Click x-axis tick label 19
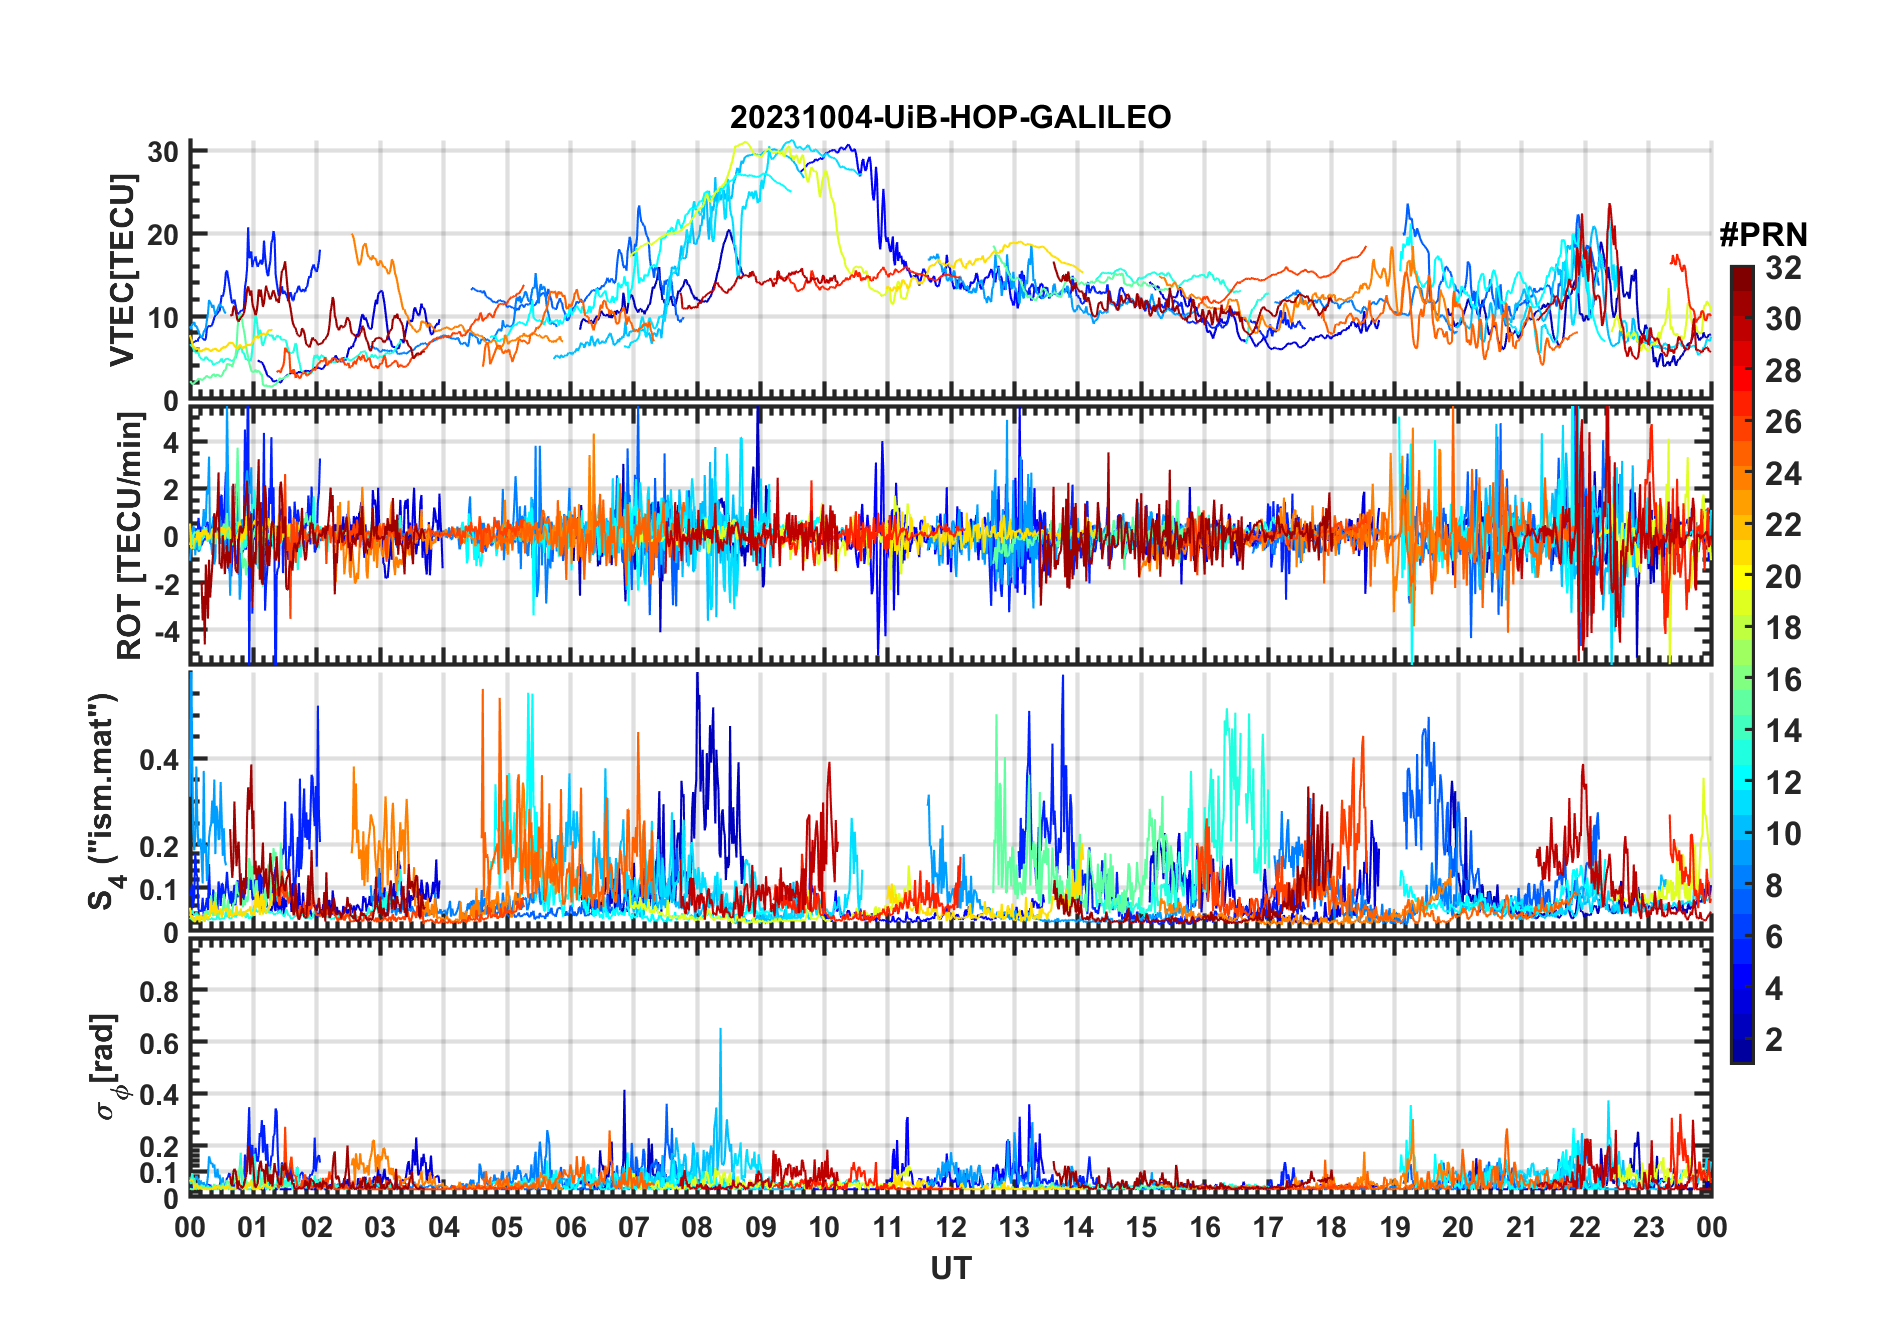This screenshot has width=1902, height=1330. 1394,1227
